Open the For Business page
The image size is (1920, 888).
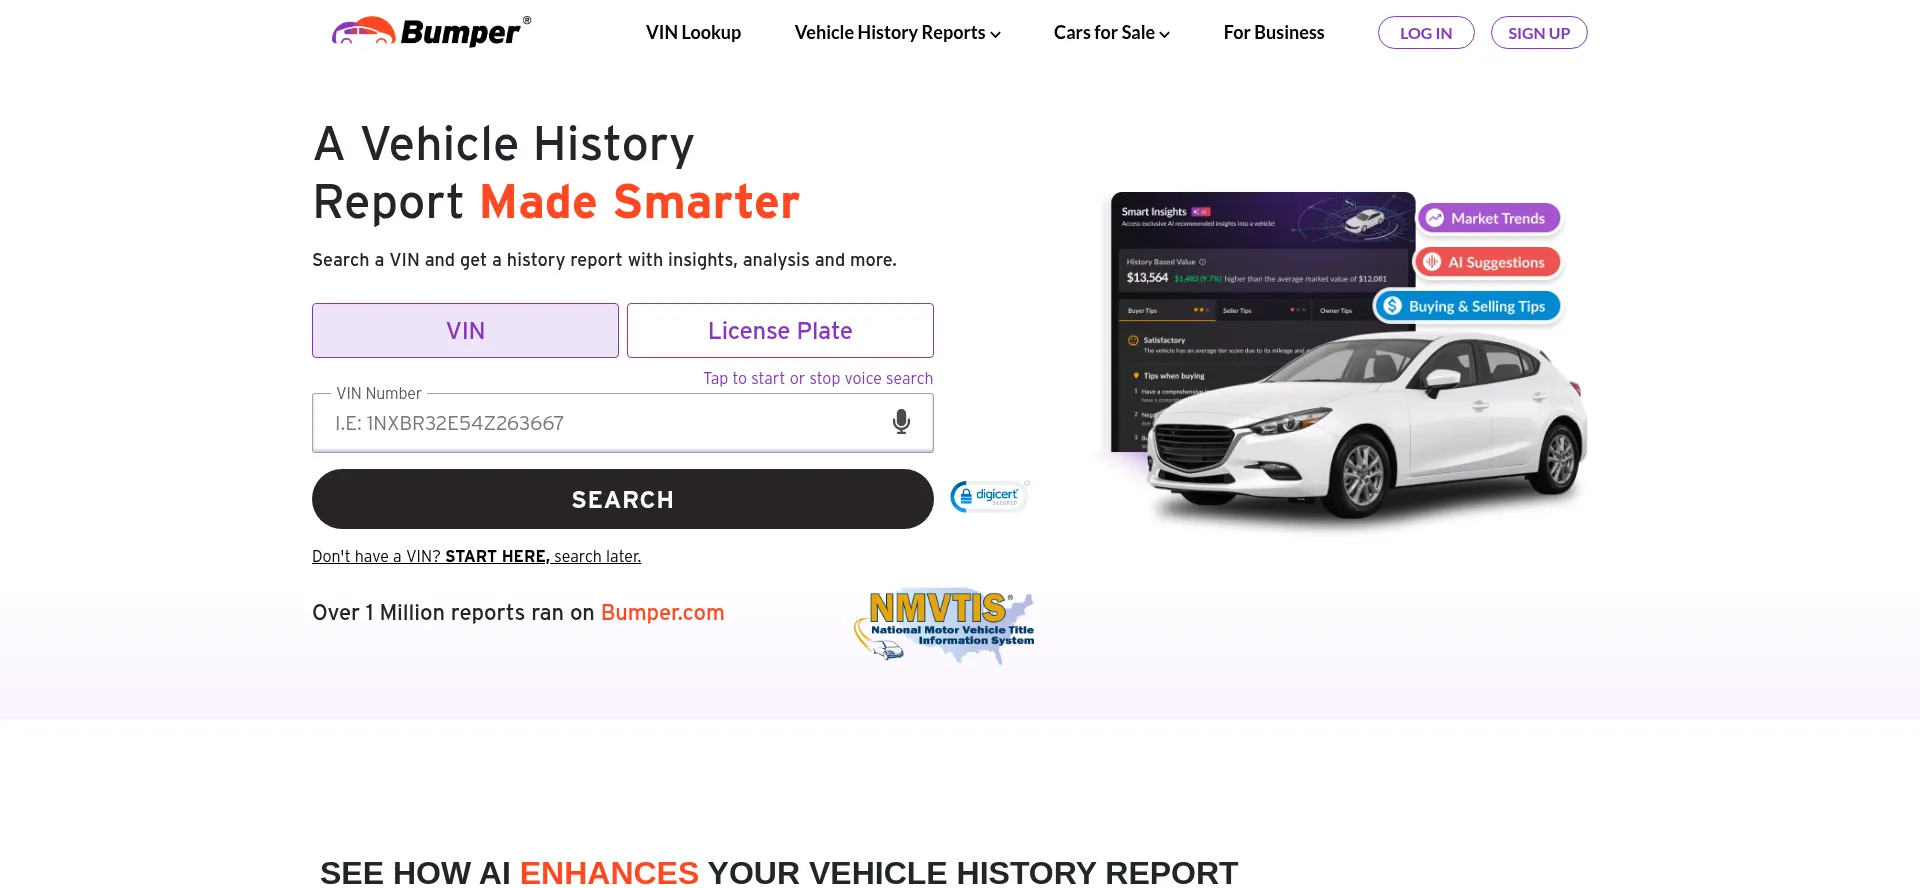tap(1273, 33)
